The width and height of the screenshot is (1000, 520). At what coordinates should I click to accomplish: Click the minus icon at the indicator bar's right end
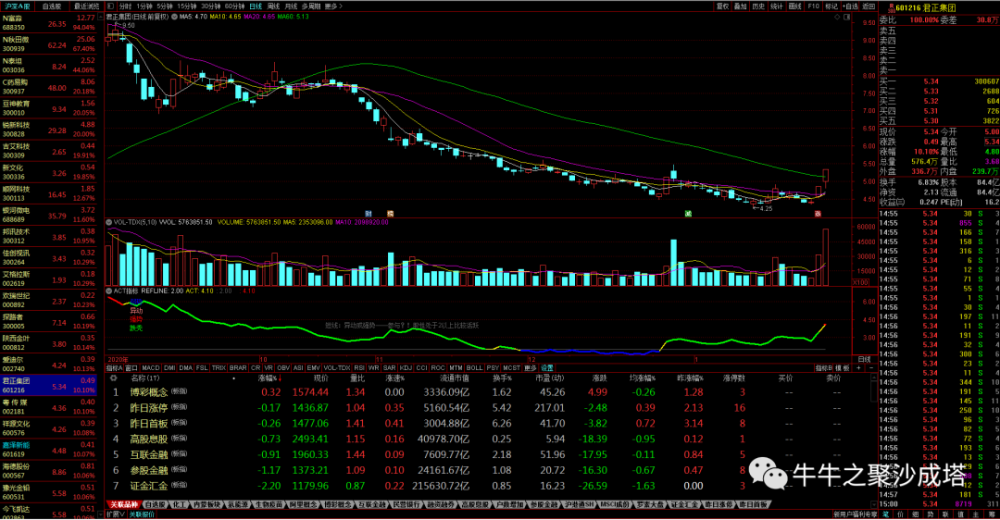coord(871,368)
